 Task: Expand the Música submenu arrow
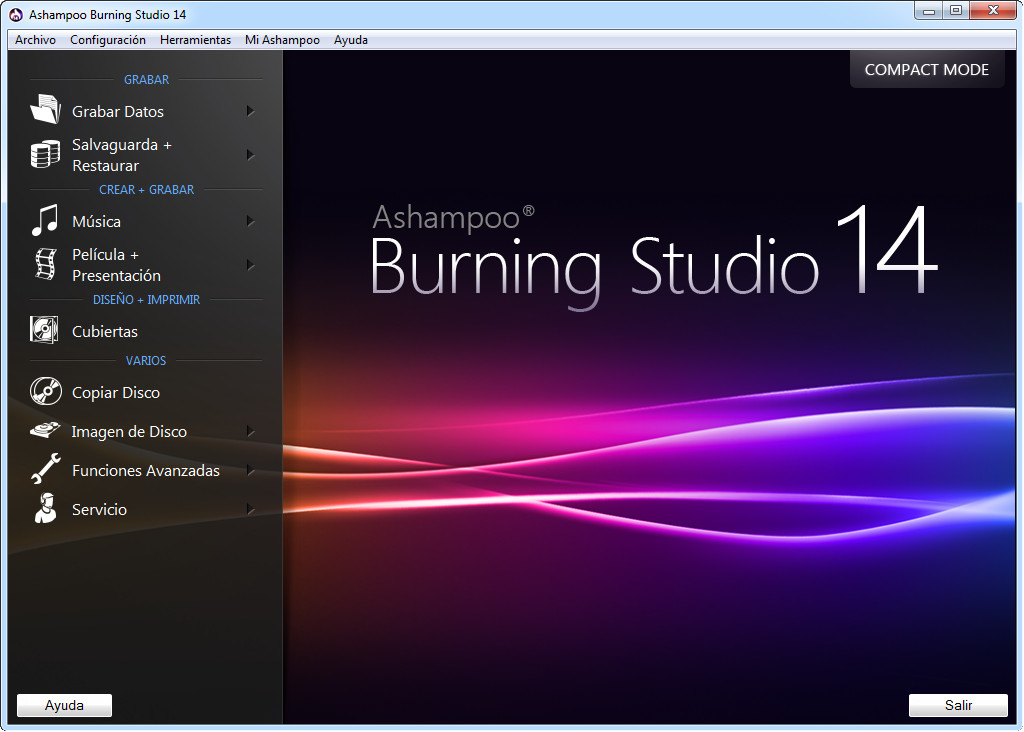click(250, 221)
